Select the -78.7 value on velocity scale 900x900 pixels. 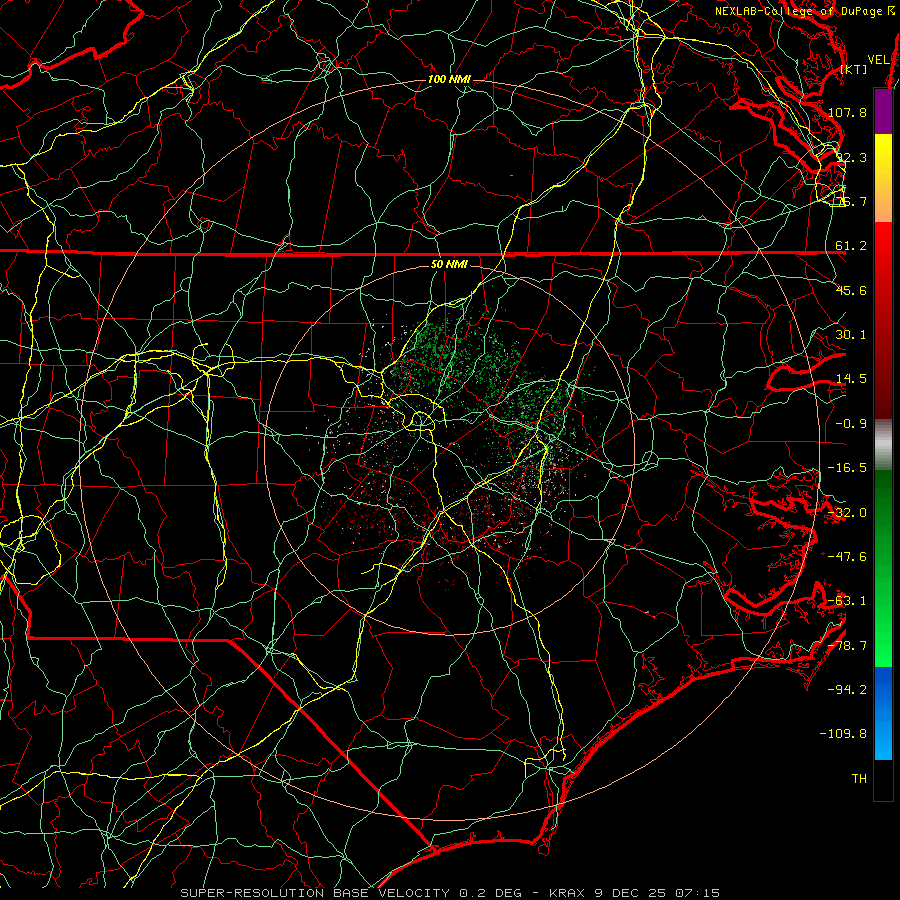[847, 646]
